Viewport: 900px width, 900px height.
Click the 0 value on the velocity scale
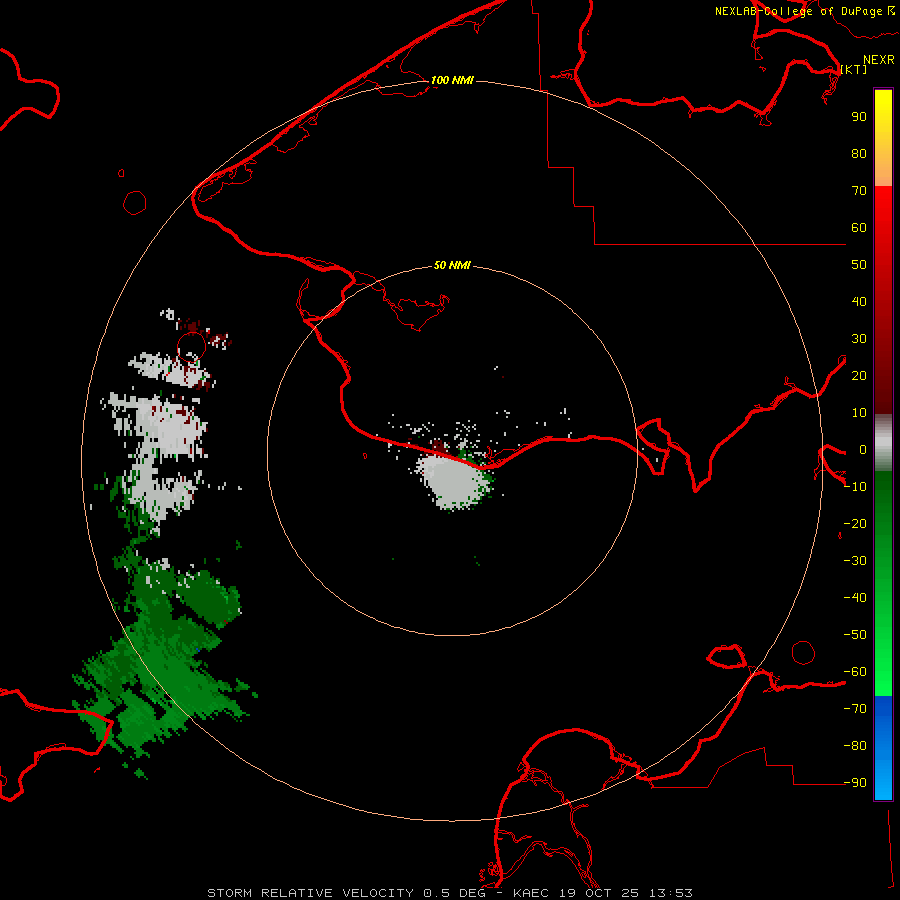coord(863,449)
